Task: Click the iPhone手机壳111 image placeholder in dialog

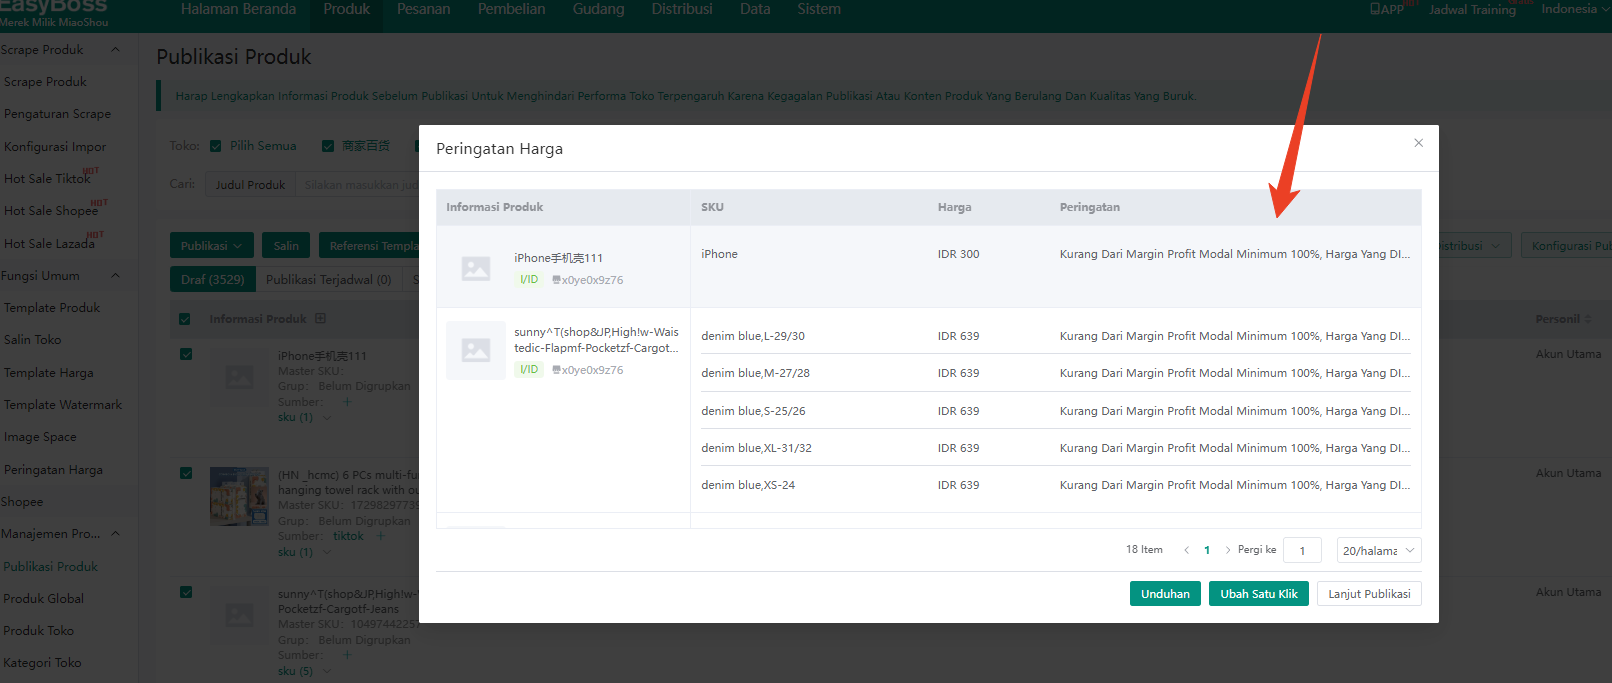Action: tap(476, 268)
